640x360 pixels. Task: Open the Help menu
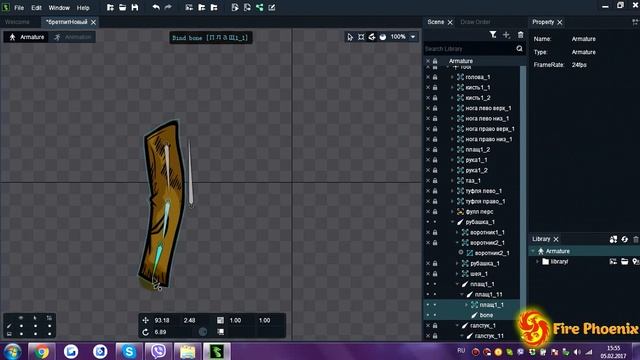(83, 8)
